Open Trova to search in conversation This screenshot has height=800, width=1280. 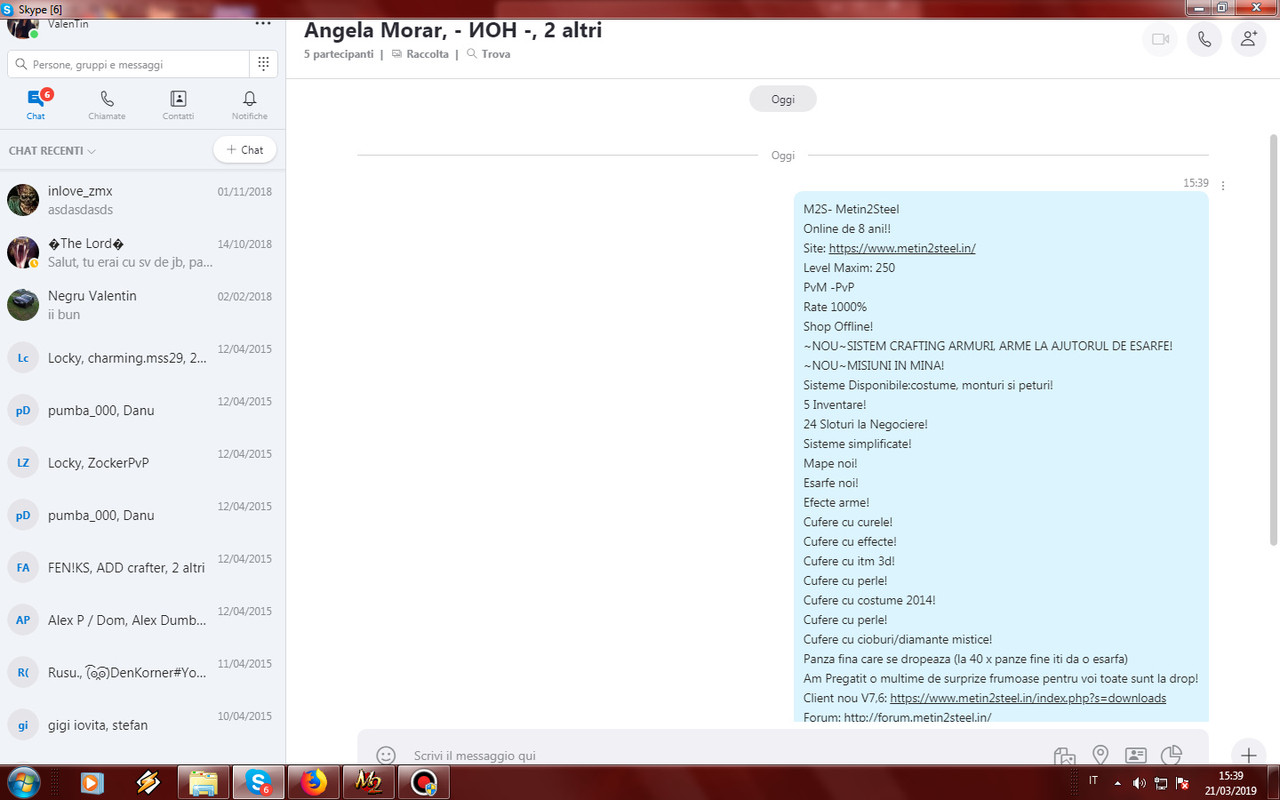[x=488, y=54]
